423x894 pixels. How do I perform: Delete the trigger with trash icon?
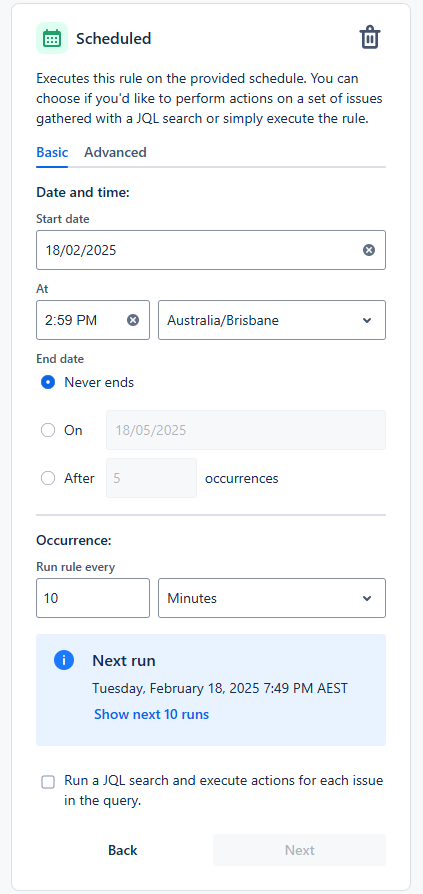369,38
